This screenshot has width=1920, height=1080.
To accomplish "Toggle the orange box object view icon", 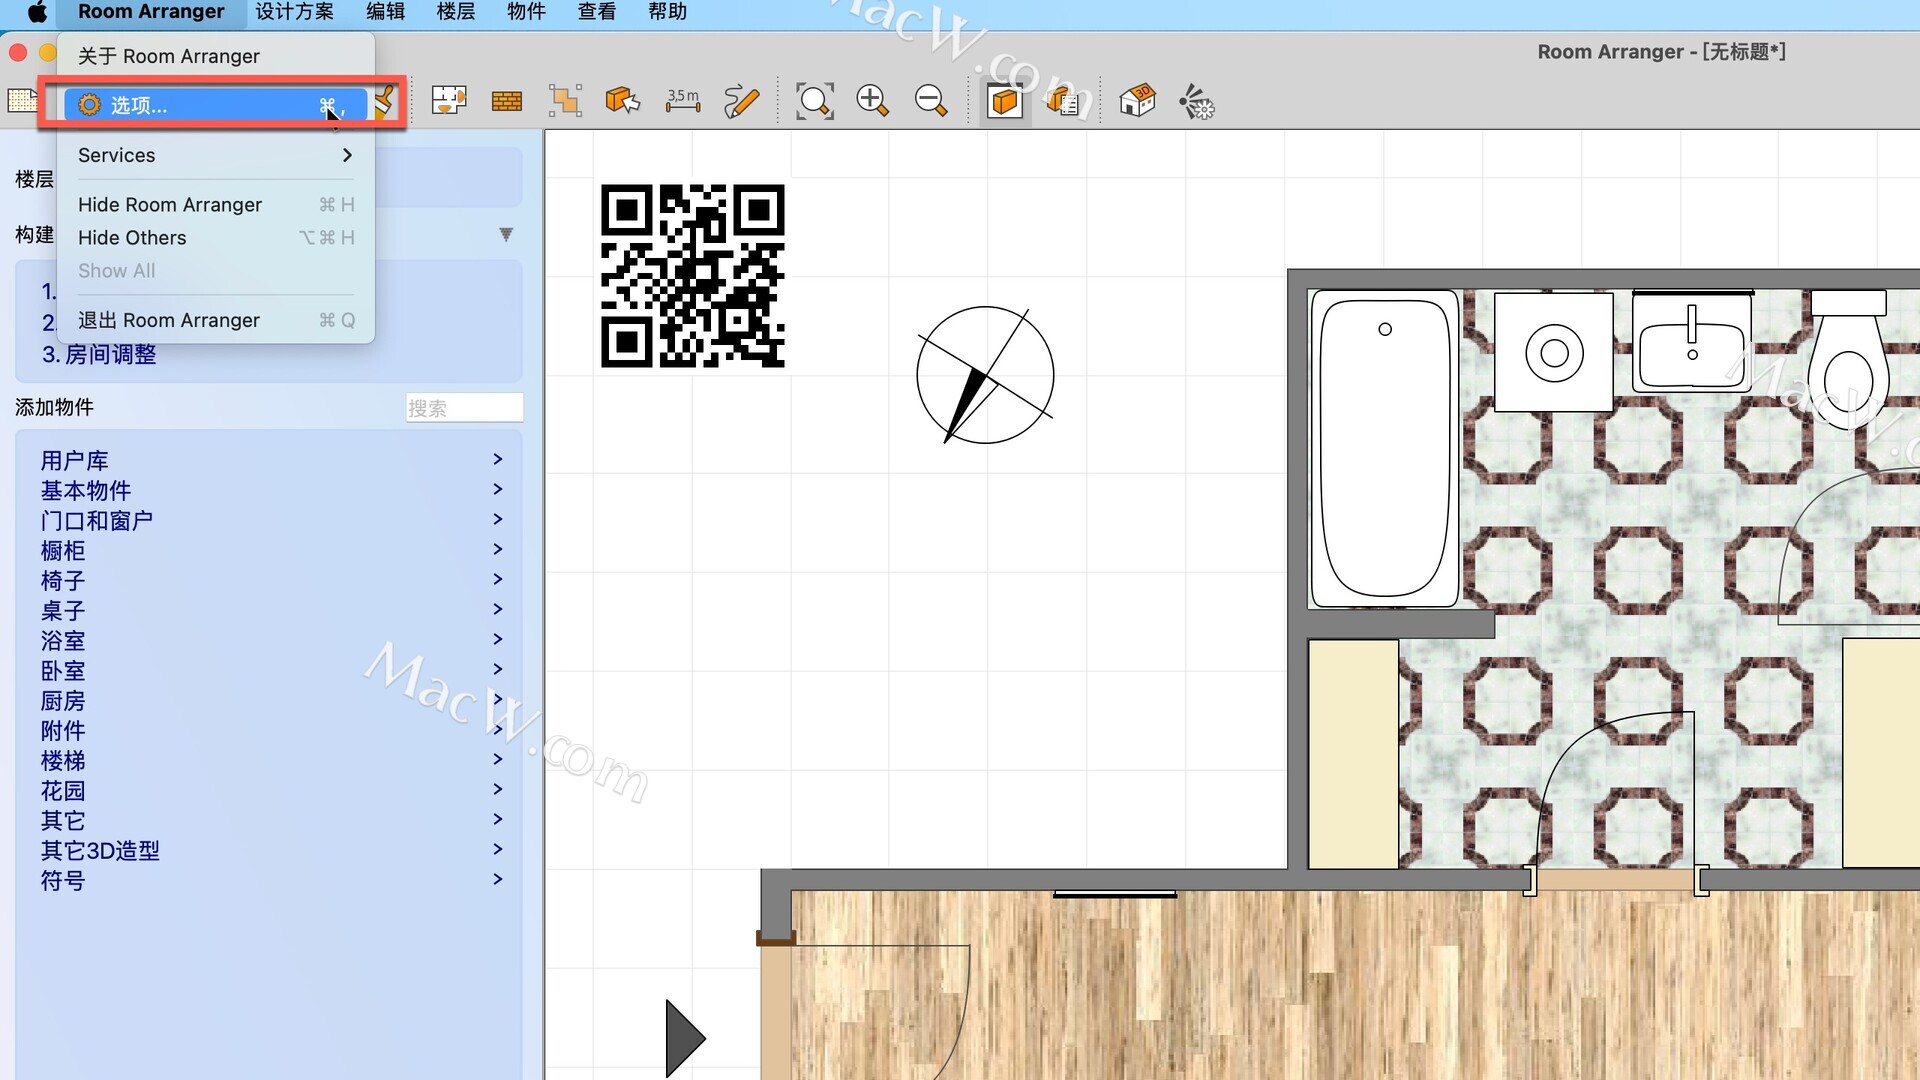I will click(1005, 101).
